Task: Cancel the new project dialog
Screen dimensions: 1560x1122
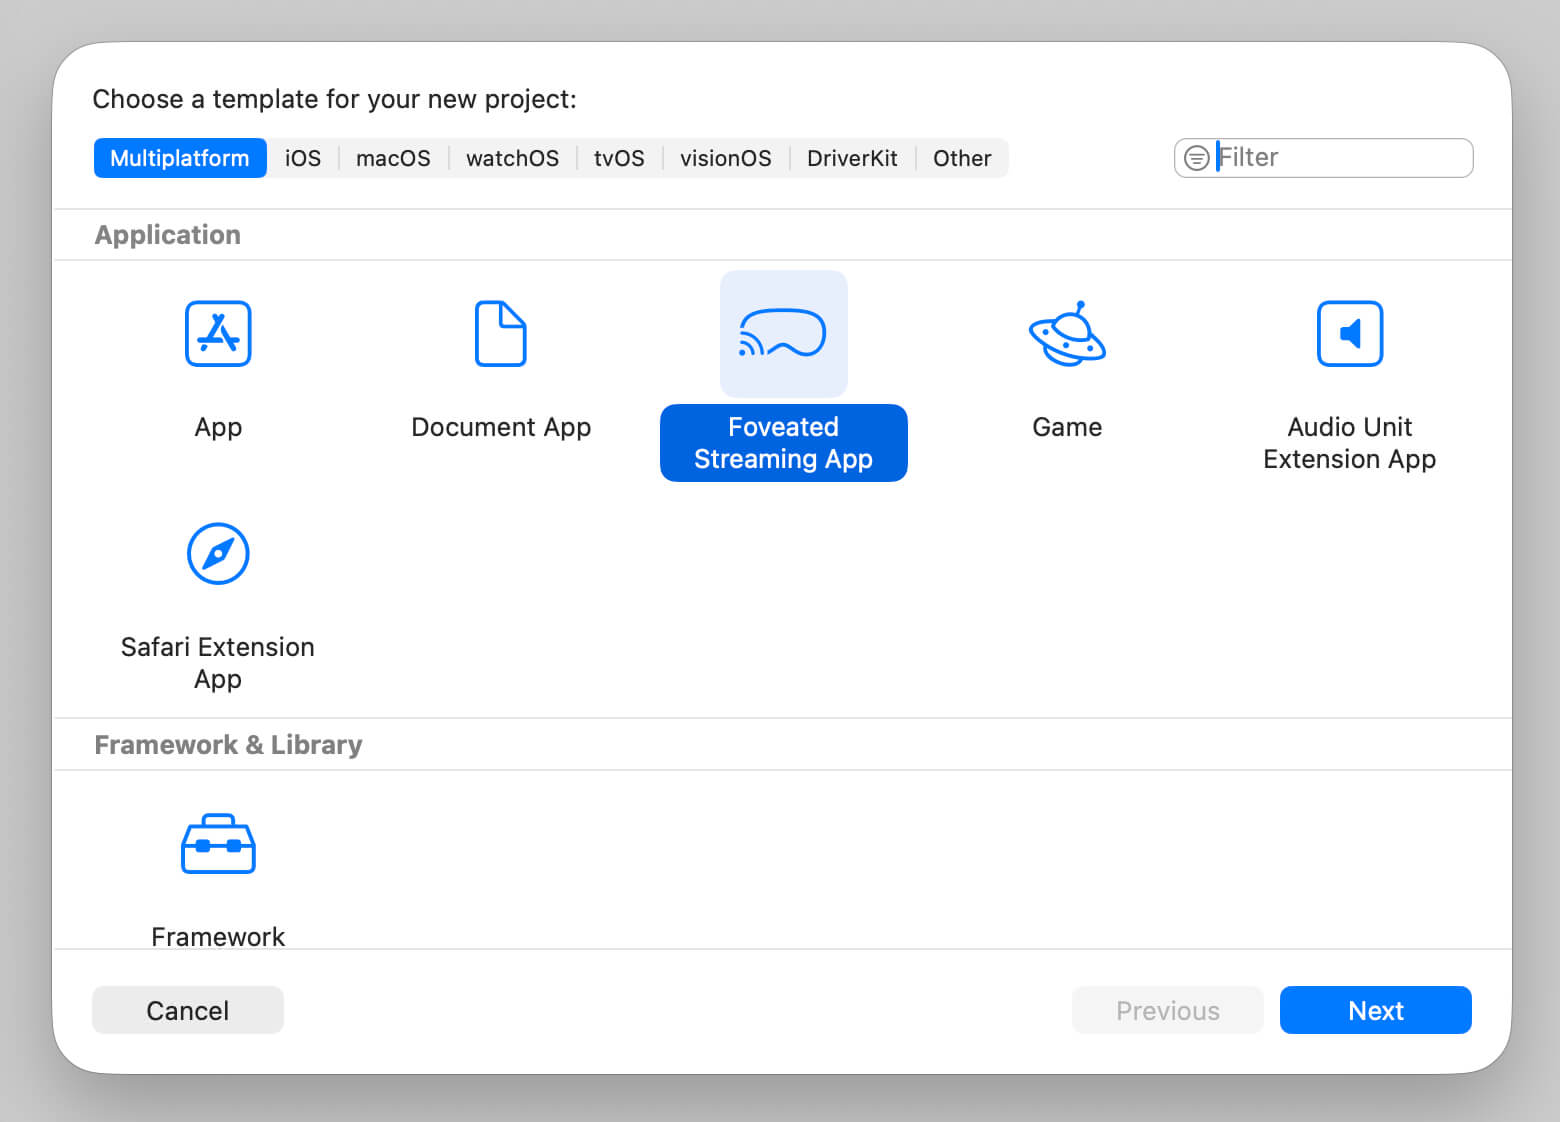Action: pyautogui.click(x=188, y=1010)
